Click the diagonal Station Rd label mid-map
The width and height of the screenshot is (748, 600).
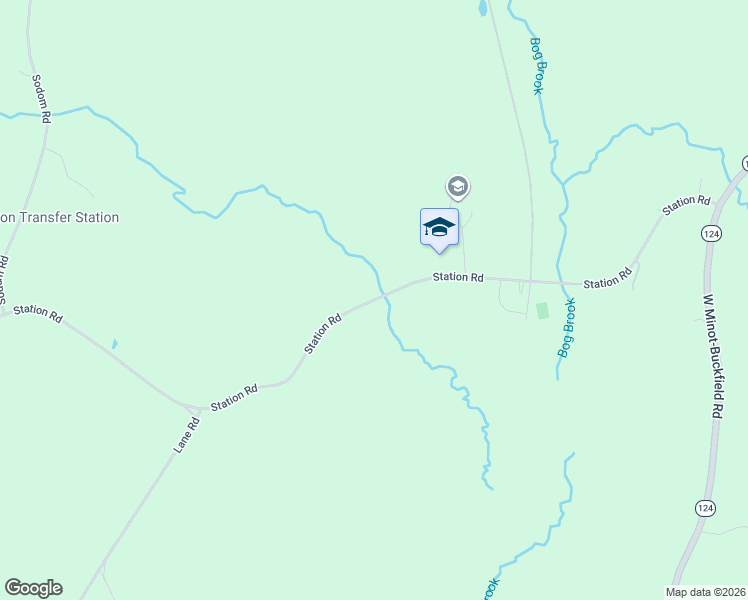tap(323, 333)
